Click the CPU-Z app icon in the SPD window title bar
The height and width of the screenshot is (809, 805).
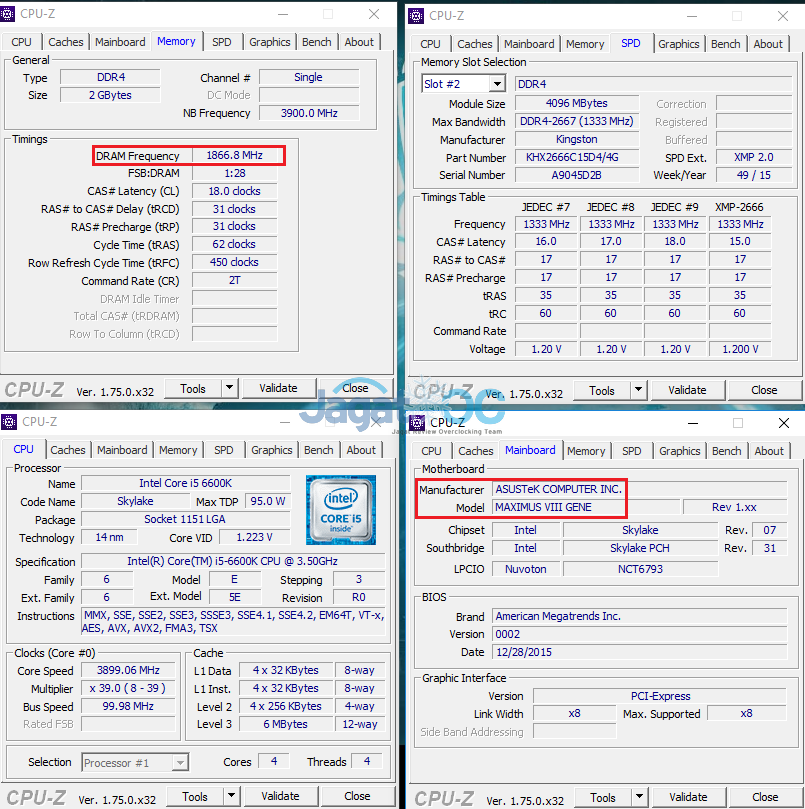[416, 16]
